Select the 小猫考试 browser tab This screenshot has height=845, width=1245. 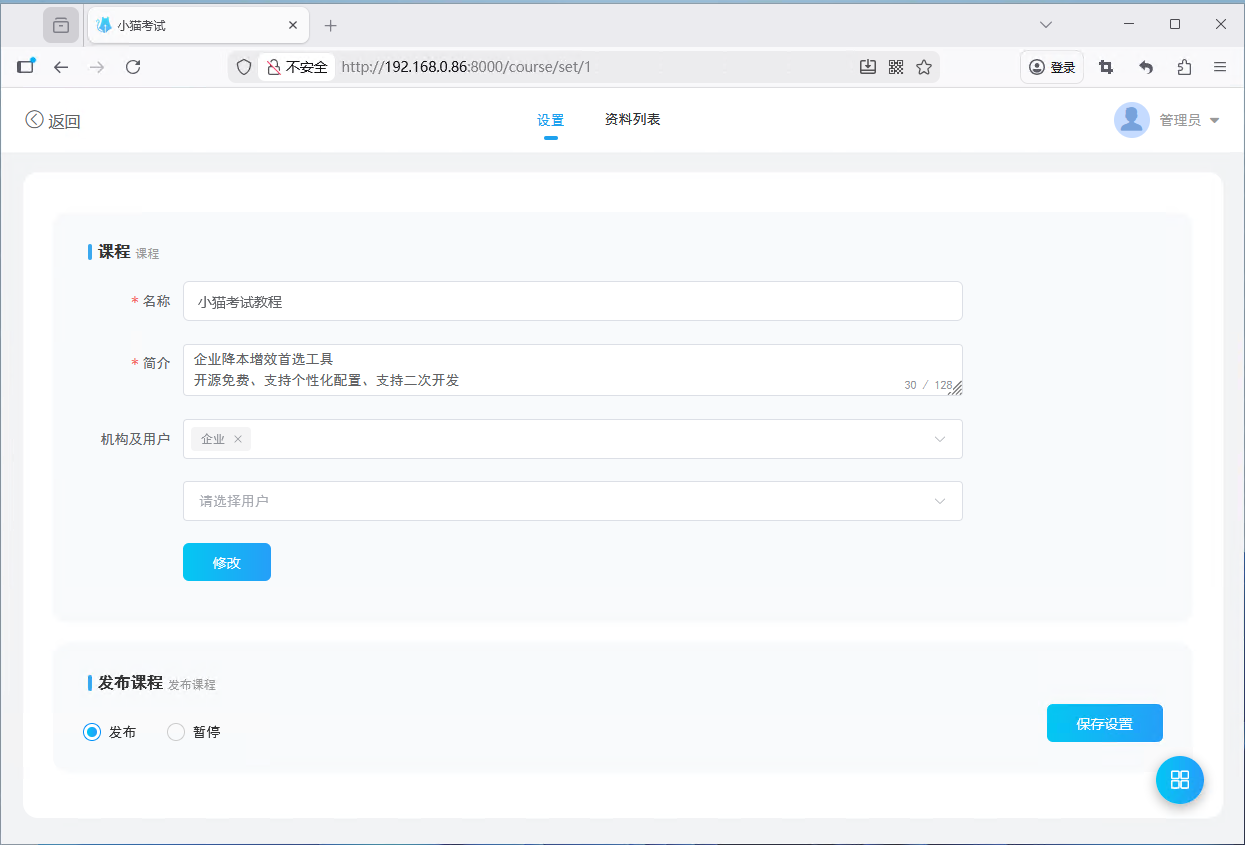(x=197, y=25)
